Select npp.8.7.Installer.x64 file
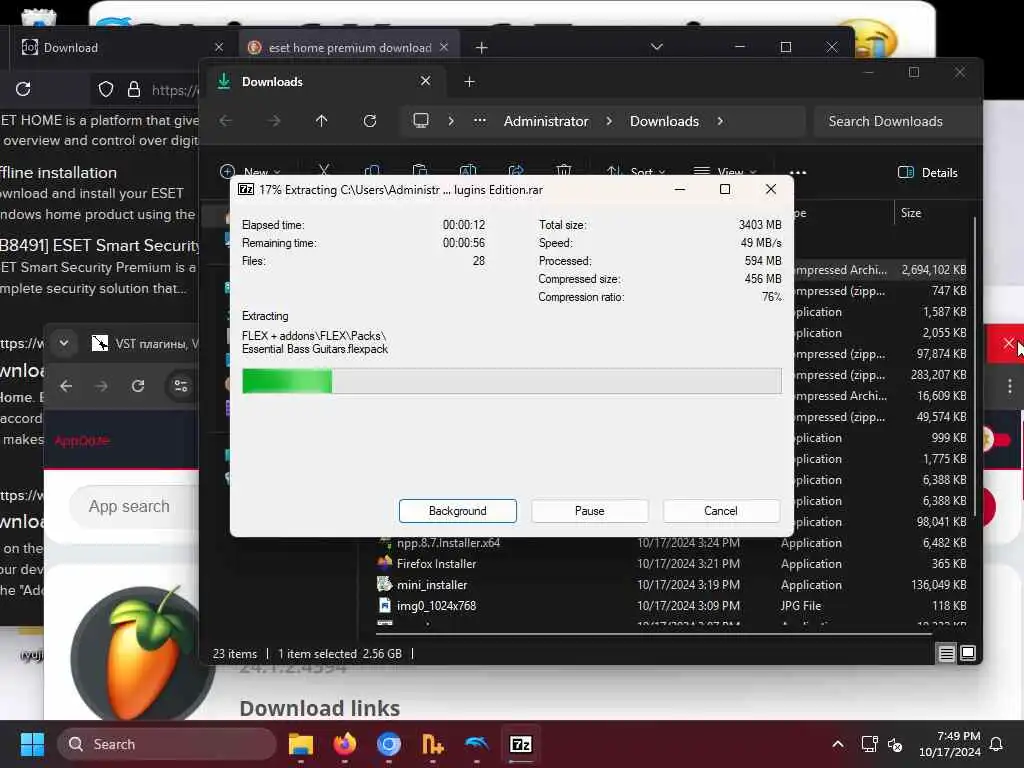 click(448, 543)
